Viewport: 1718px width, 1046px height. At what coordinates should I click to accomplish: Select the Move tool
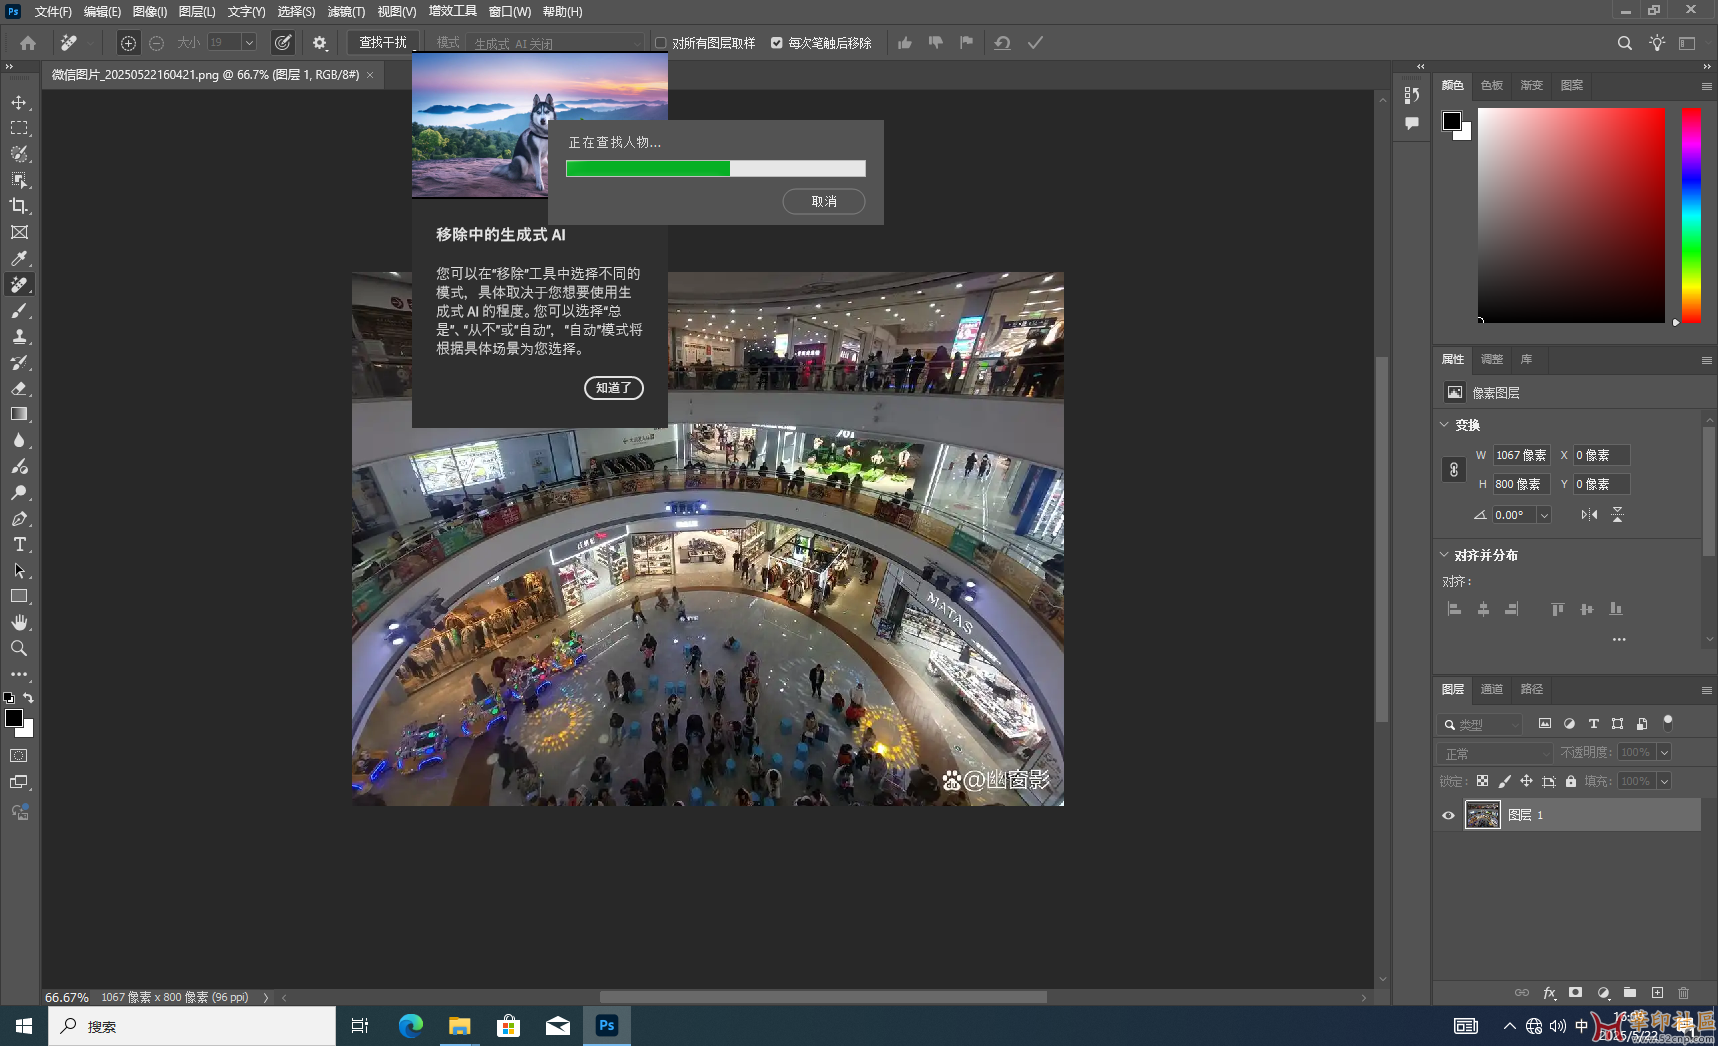[x=19, y=102]
